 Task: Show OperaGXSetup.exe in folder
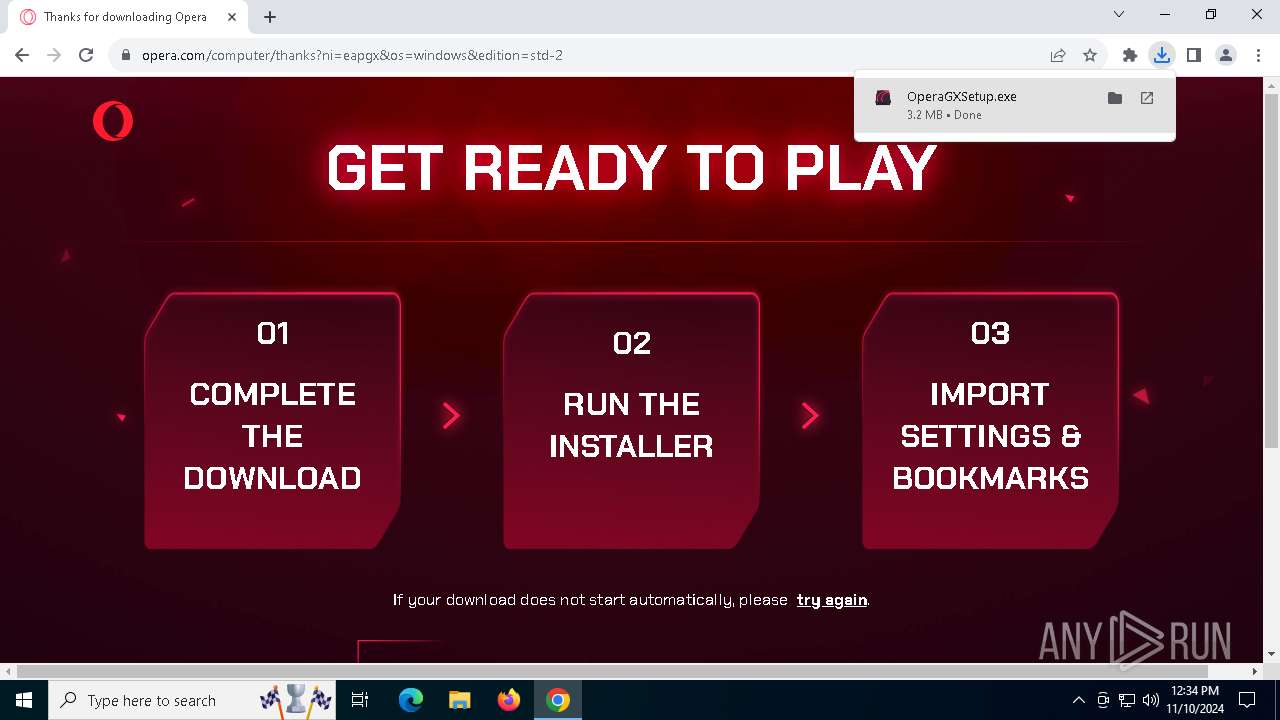click(x=1115, y=98)
